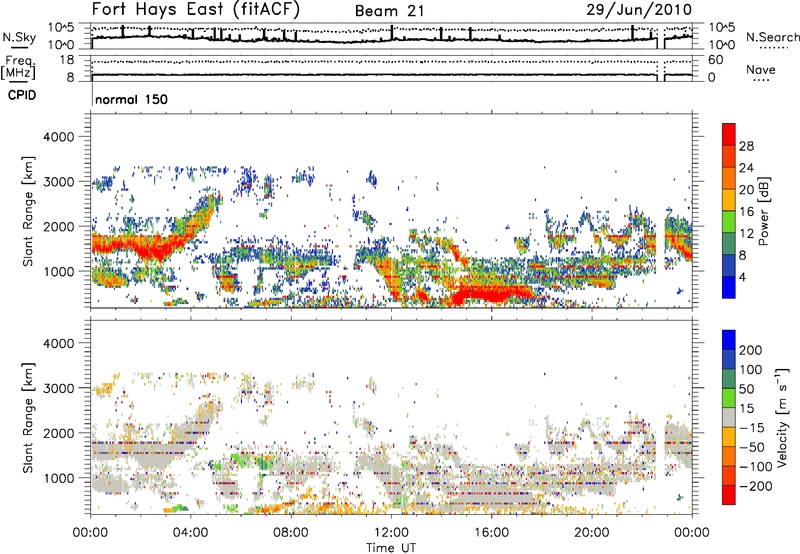This screenshot has height=554, width=800.
Task: Click the '04:00' time axis label
Action: (191, 533)
